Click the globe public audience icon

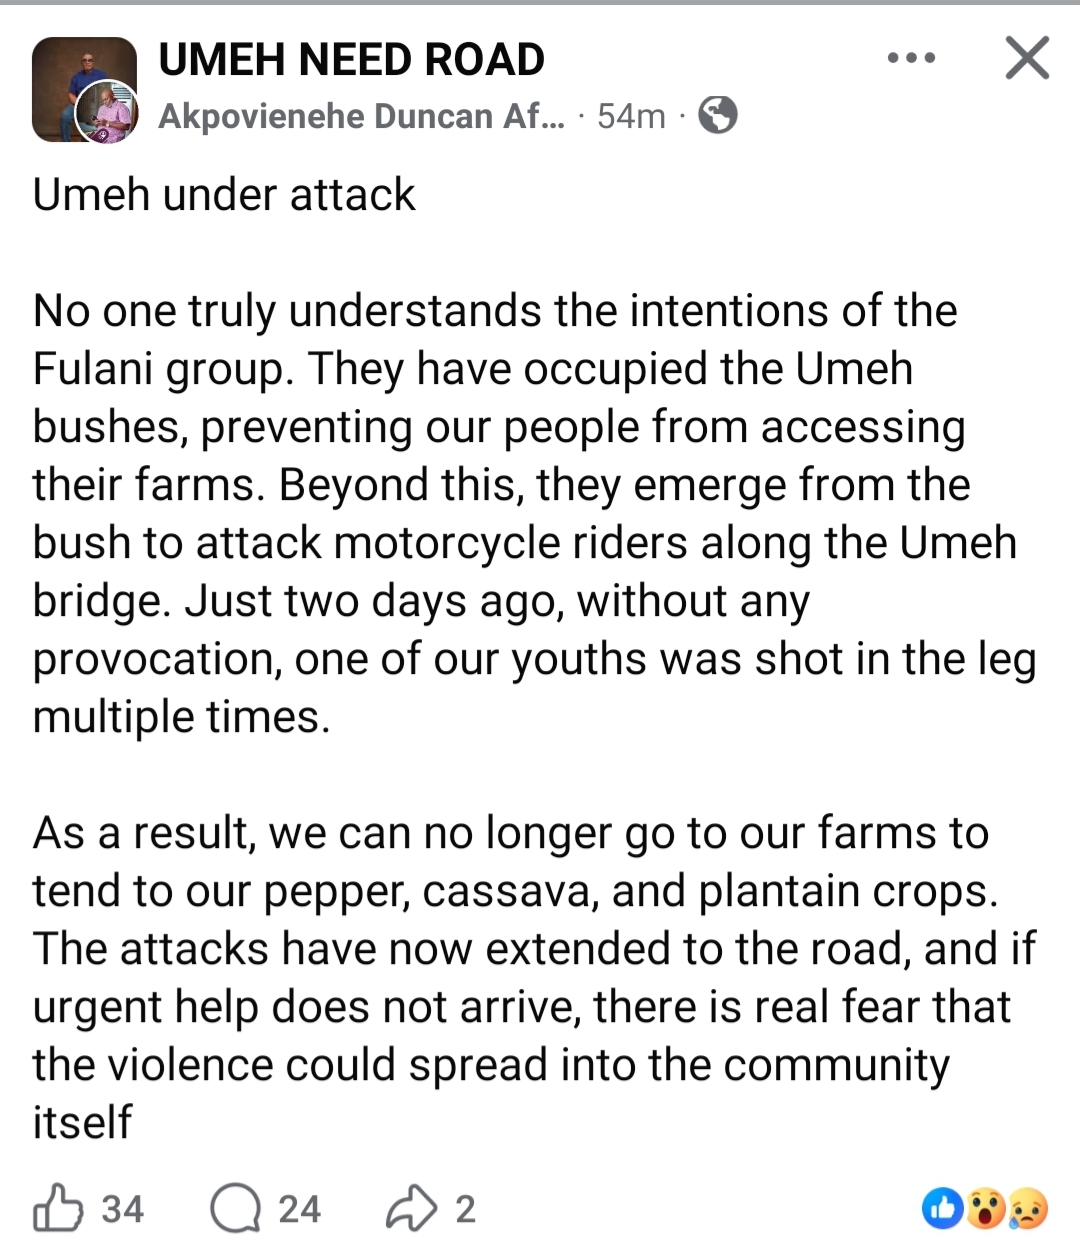click(x=717, y=116)
